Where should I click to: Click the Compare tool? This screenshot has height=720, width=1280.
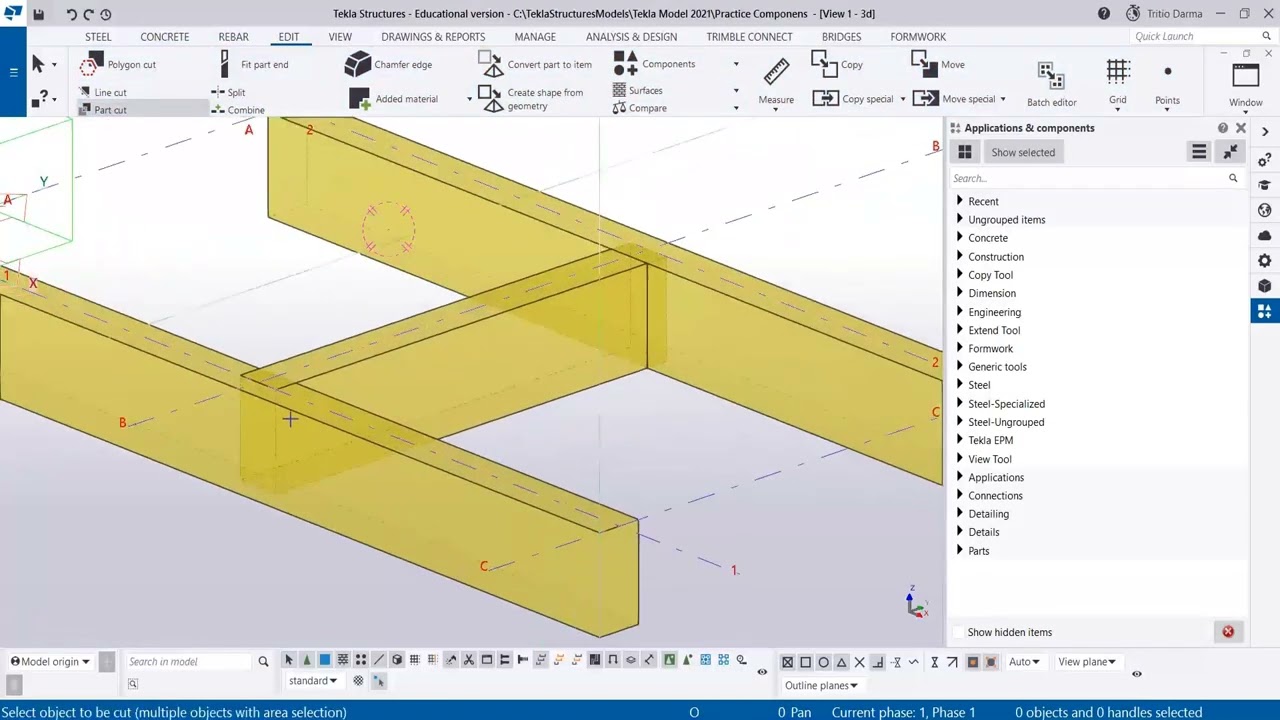(640, 108)
